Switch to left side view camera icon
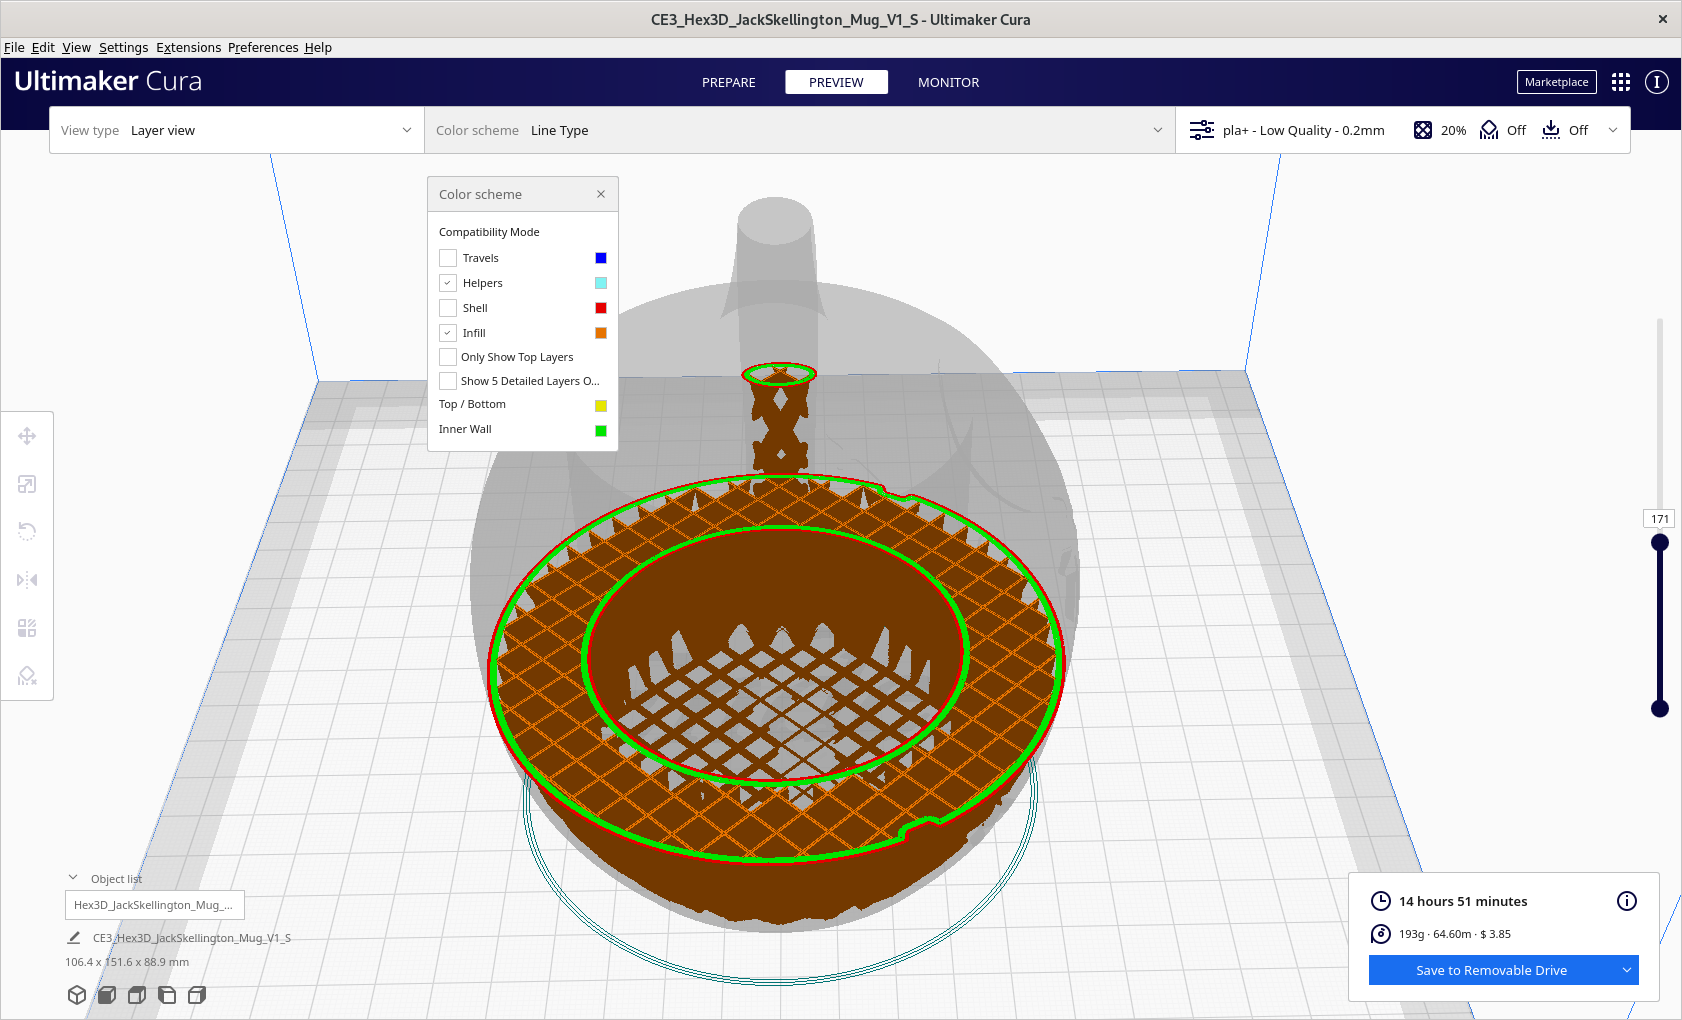This screenshot has width=1682, height=1020. (167, 995)
